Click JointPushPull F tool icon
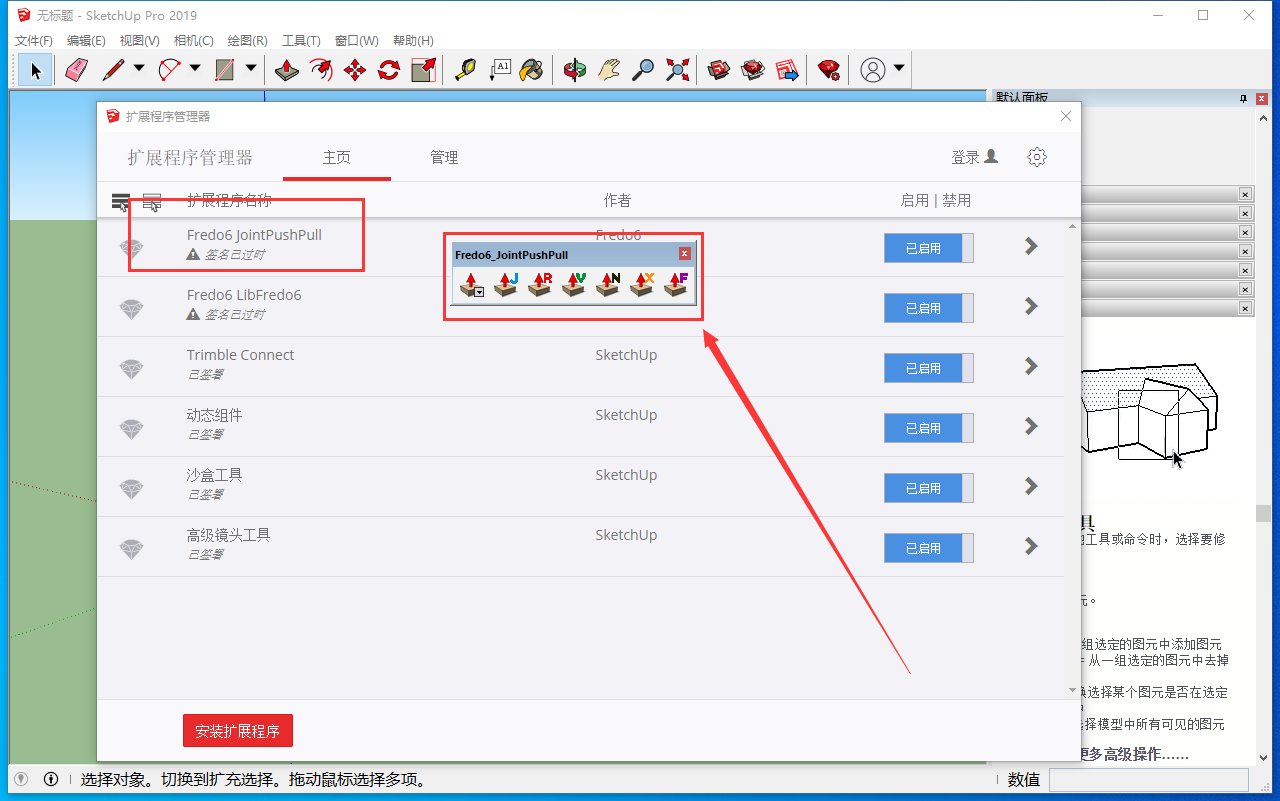 (x=676, y=285)
